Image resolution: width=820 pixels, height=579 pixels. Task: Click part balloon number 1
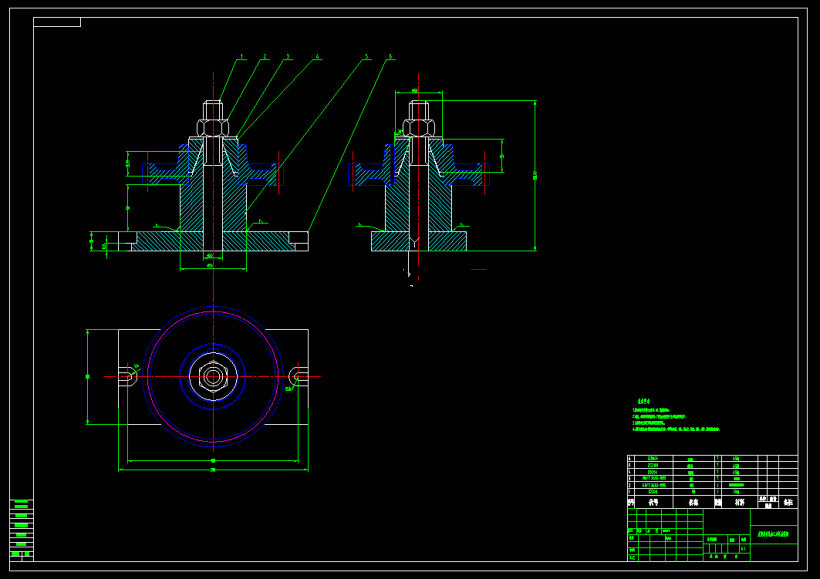[x=242, y=56]
